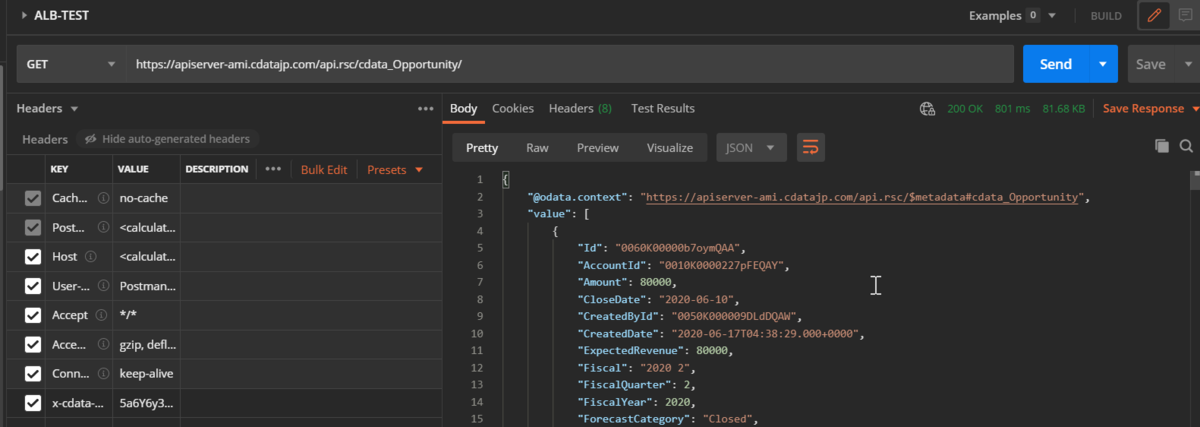Open the request panel three-dot options menu
This screenshot has width=1200, height=427.
pyautogui.click(x=425, y=108)
